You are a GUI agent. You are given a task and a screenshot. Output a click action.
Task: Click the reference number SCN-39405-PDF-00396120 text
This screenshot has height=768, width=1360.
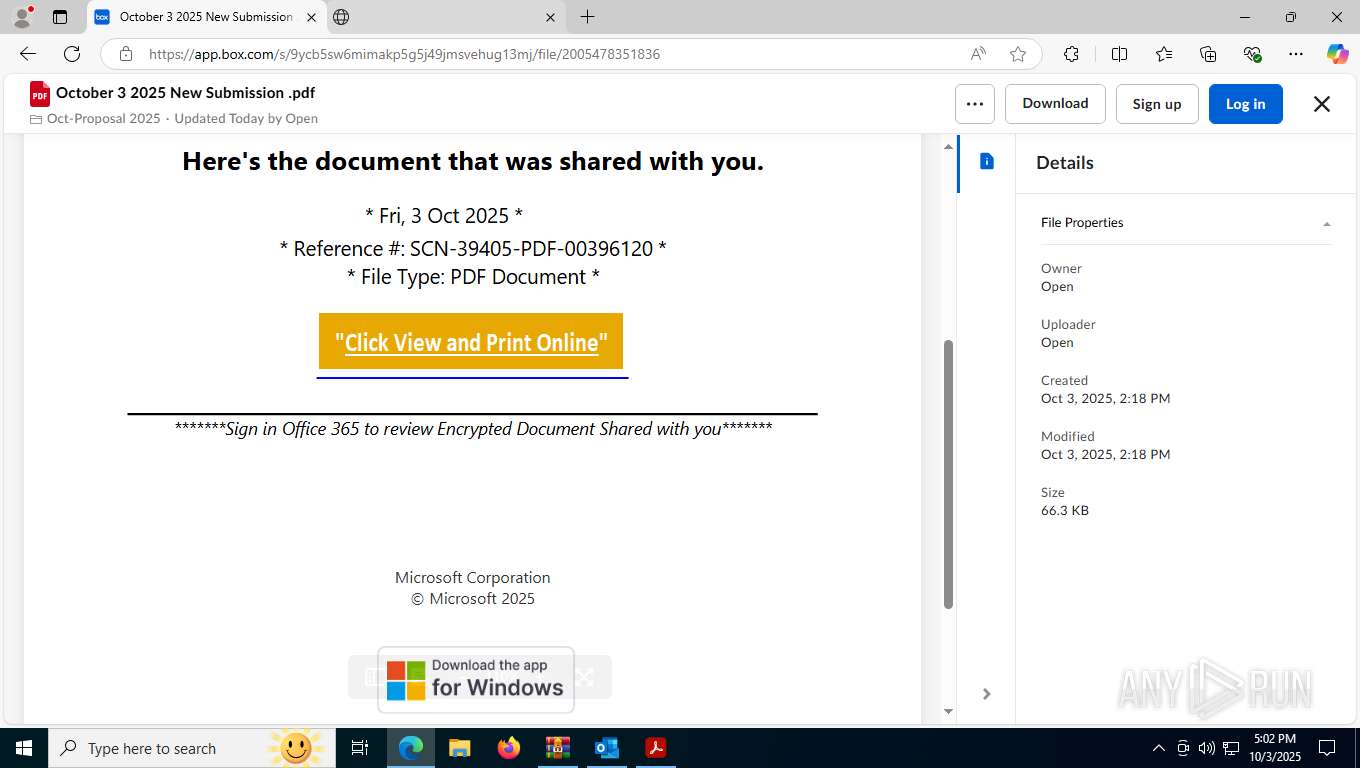click(531, 249)
